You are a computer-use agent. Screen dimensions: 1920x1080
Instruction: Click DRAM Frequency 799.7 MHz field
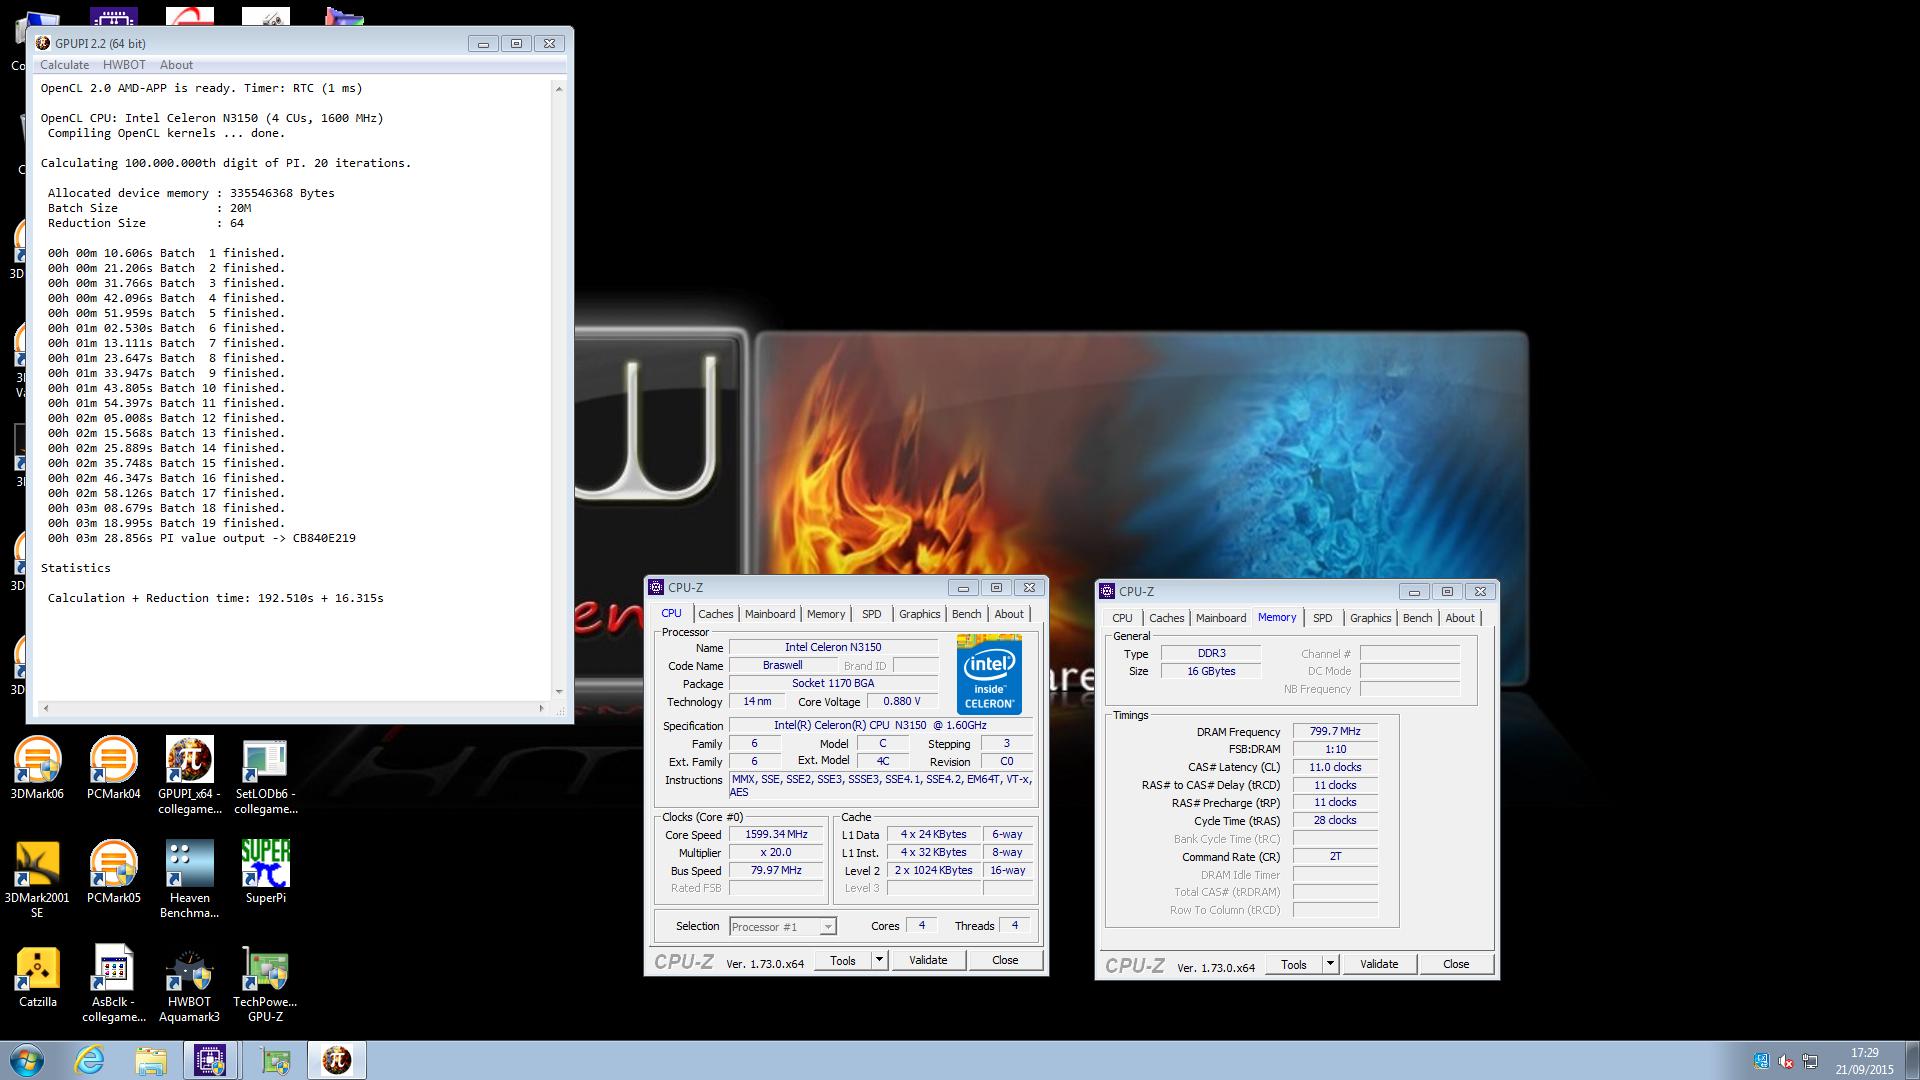click(x=1335, y=731)
